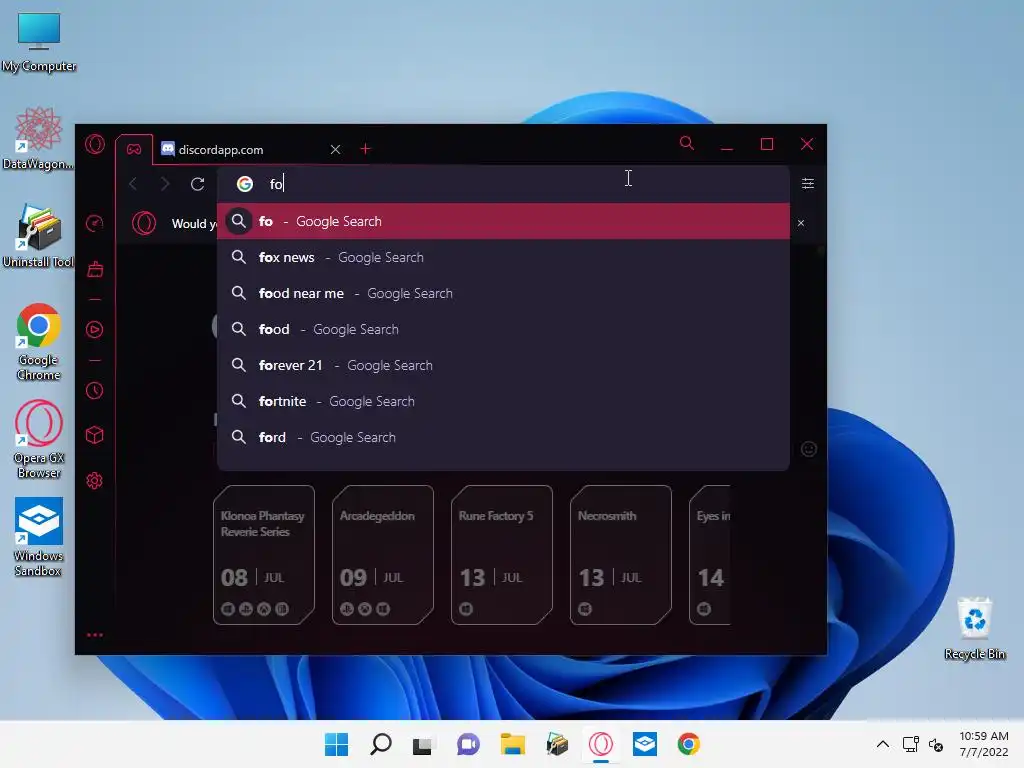The image size is (1024, 768).
Task: Open Necrosmith release card
Action: point(620,555)
